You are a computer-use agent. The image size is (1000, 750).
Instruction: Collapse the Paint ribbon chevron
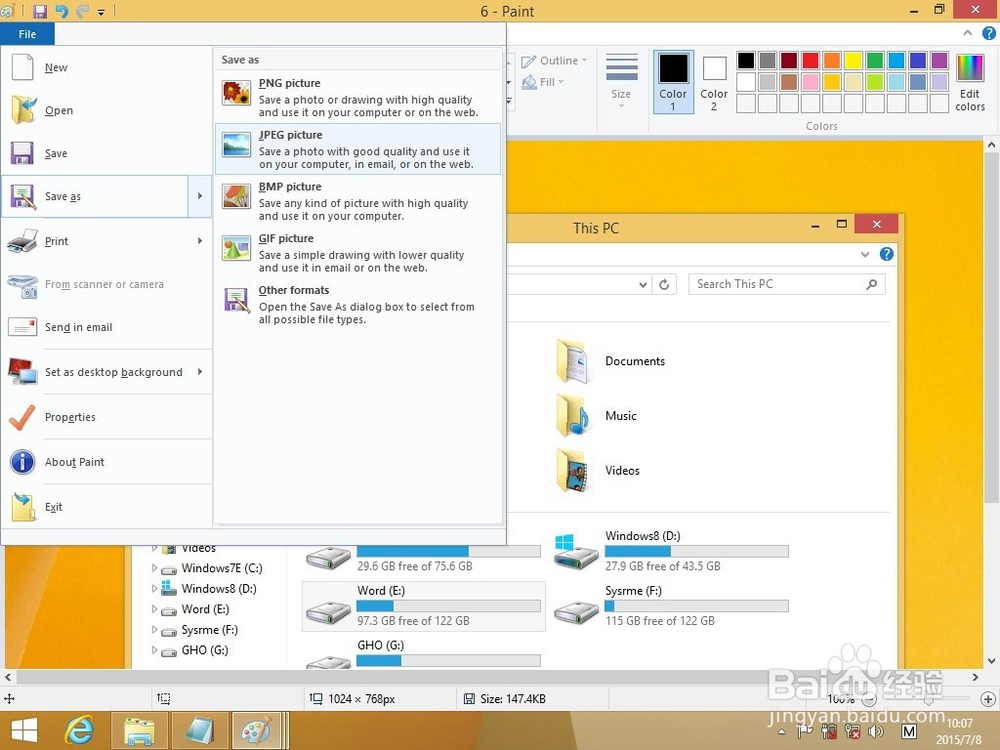point(967,33)
